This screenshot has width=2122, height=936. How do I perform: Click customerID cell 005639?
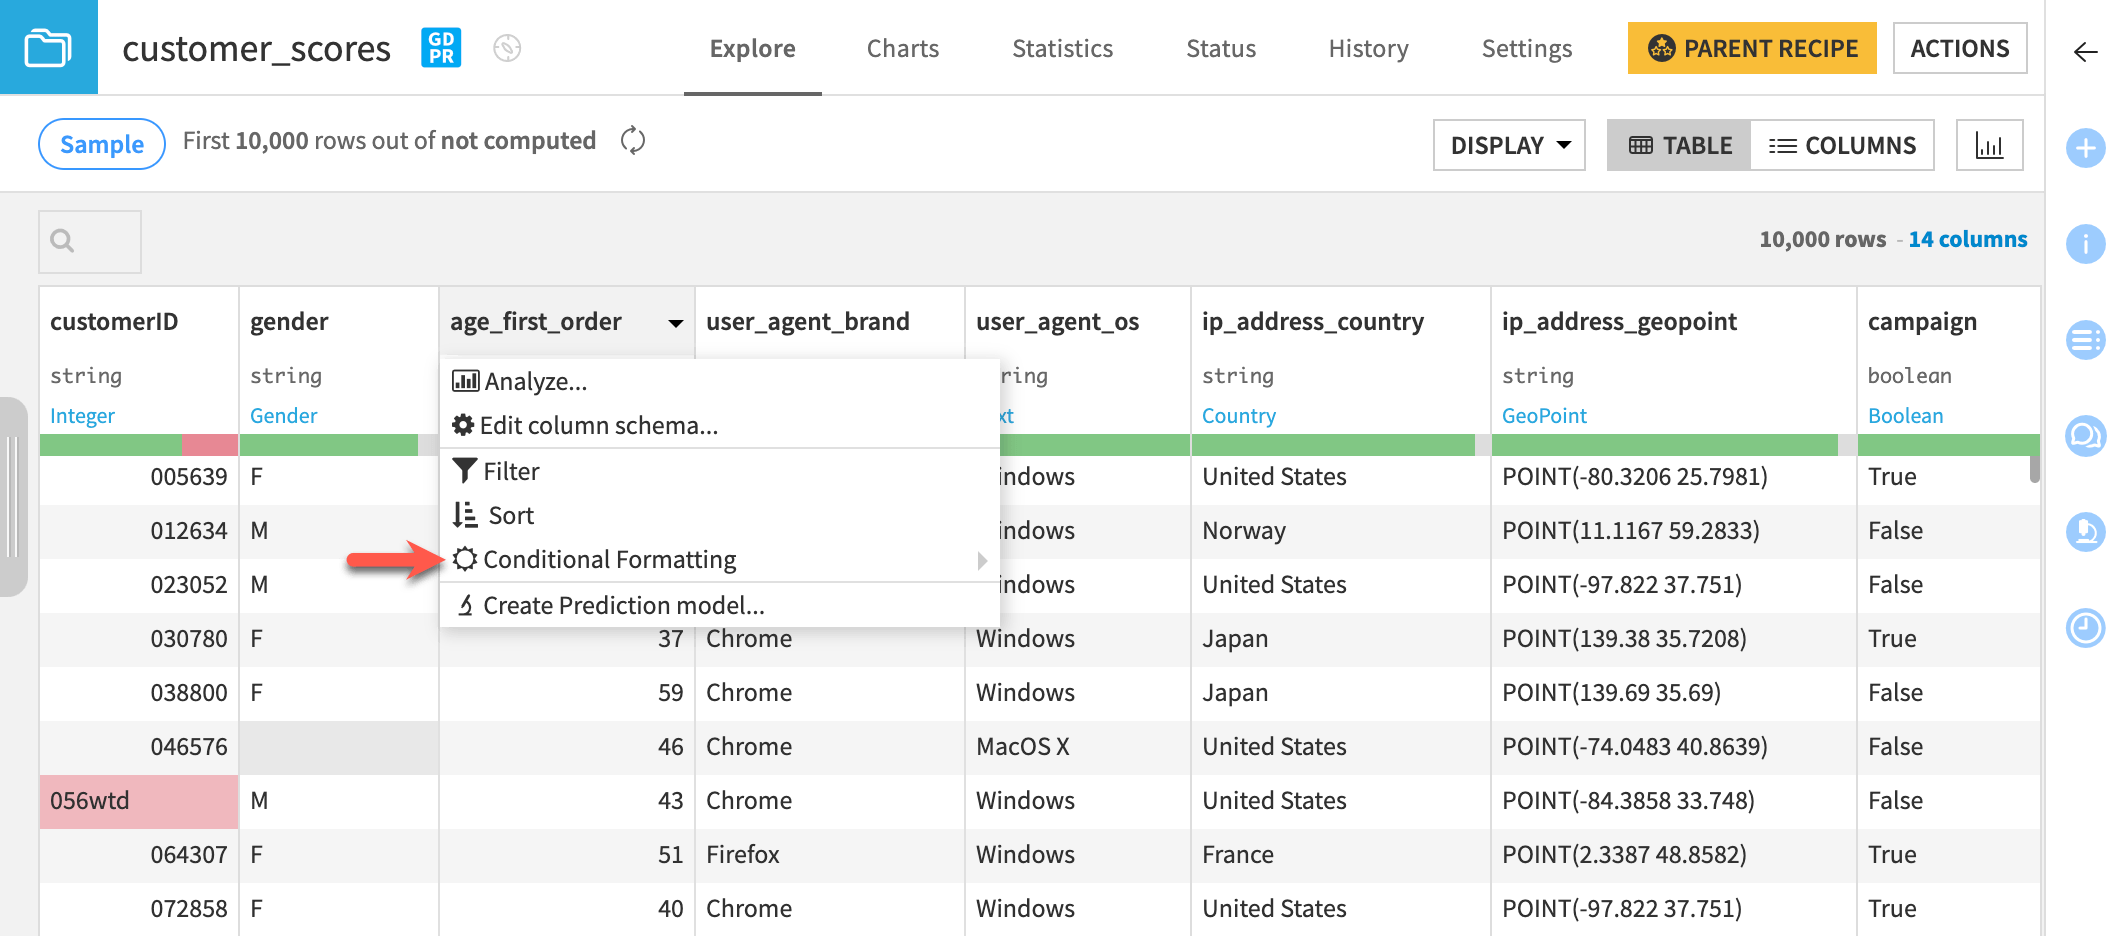(x=139, y=477)
